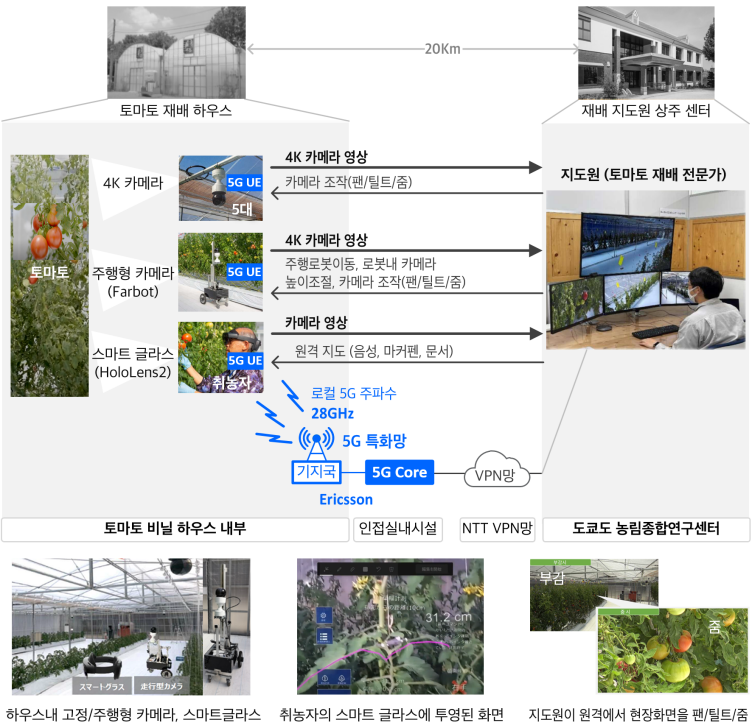
Task: Select the NTT VPN망 label box
Action: pyautogui.click(x=497, y=529)
